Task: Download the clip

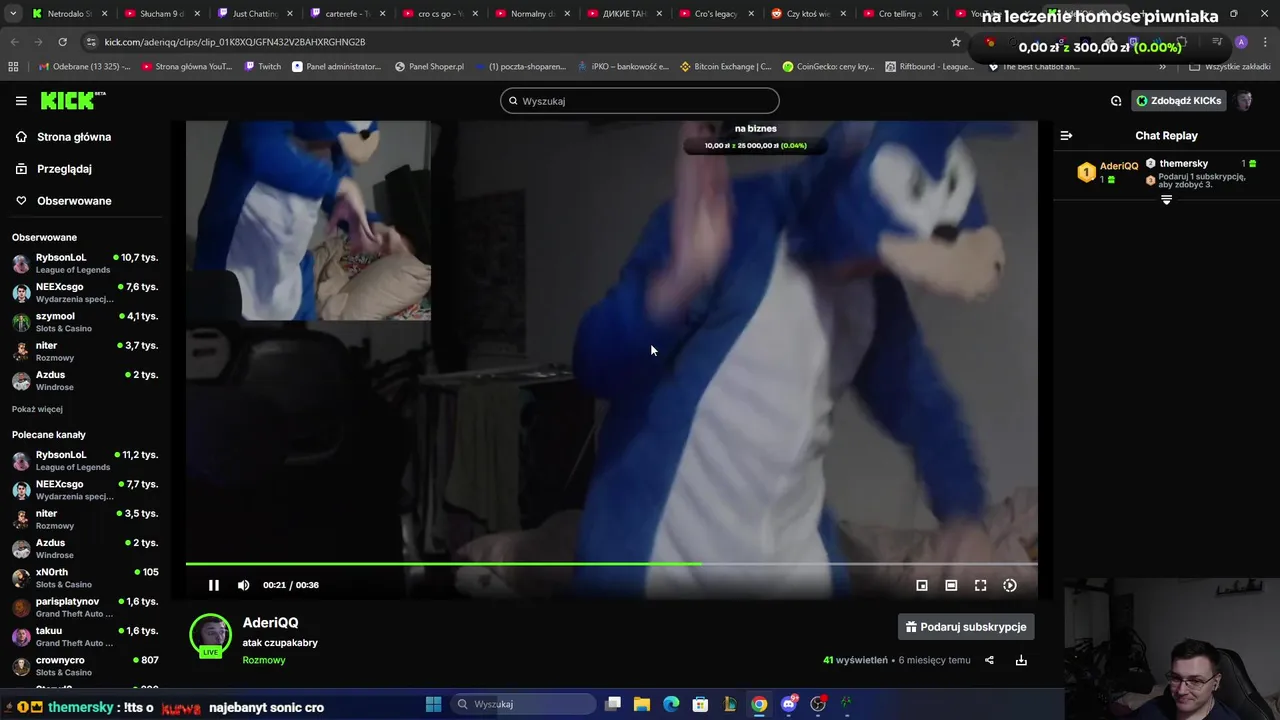Action: 1021,660
